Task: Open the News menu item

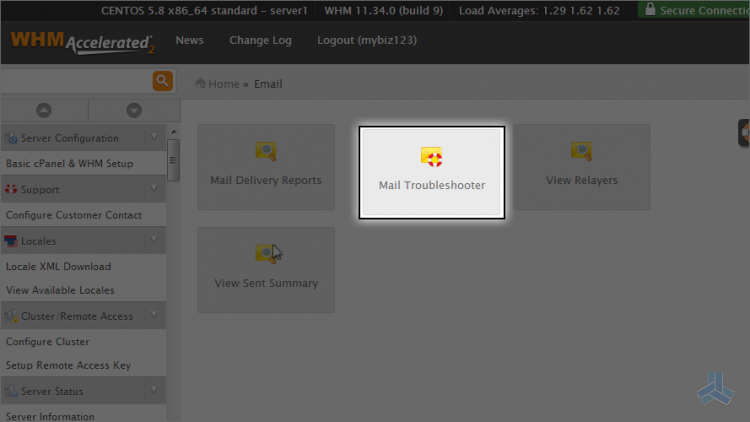Action: point(189,40)
